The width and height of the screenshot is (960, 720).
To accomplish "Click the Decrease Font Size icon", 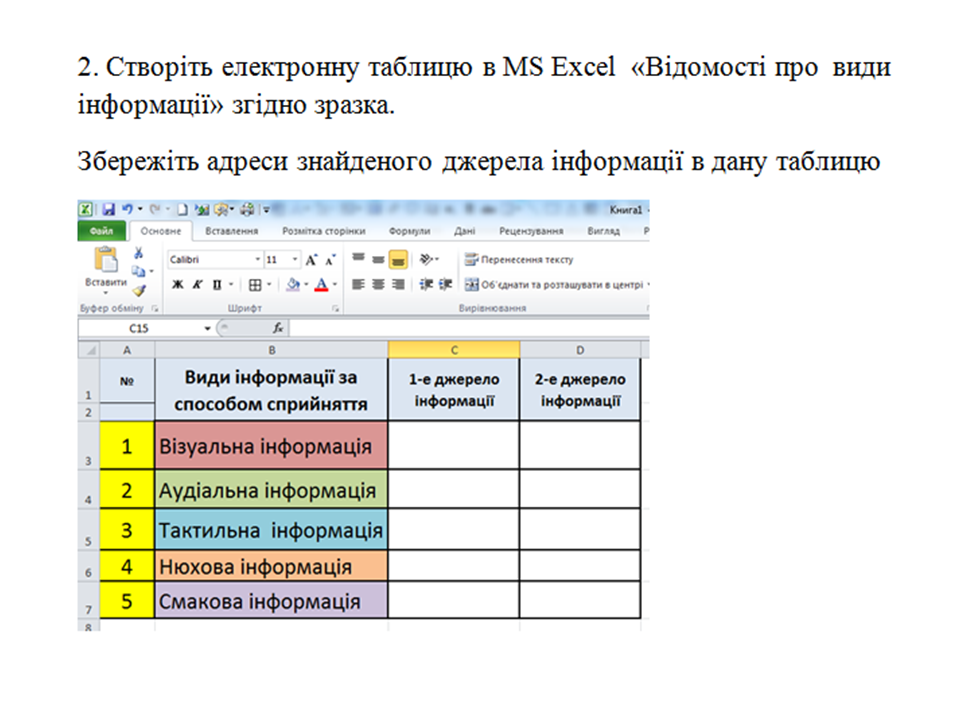I will click(331, 260).
